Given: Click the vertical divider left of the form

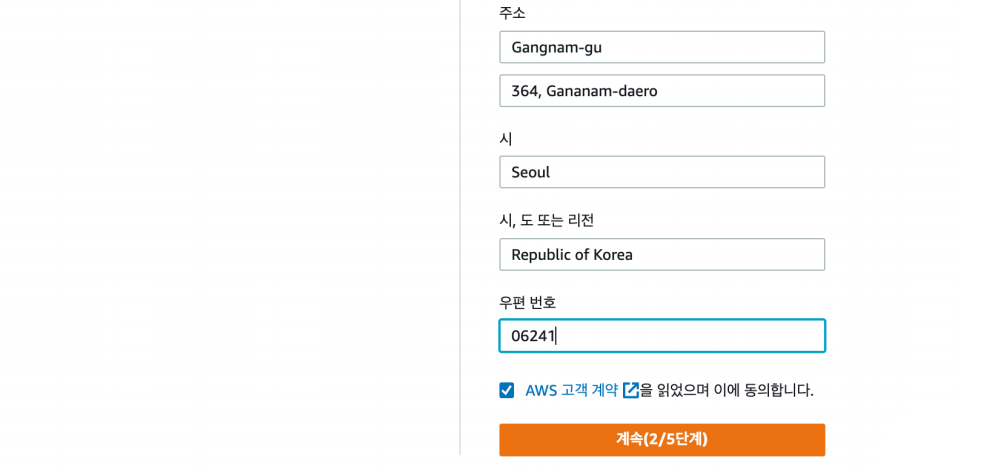Looking at the screenshot, I should click(x=460, y=227).
